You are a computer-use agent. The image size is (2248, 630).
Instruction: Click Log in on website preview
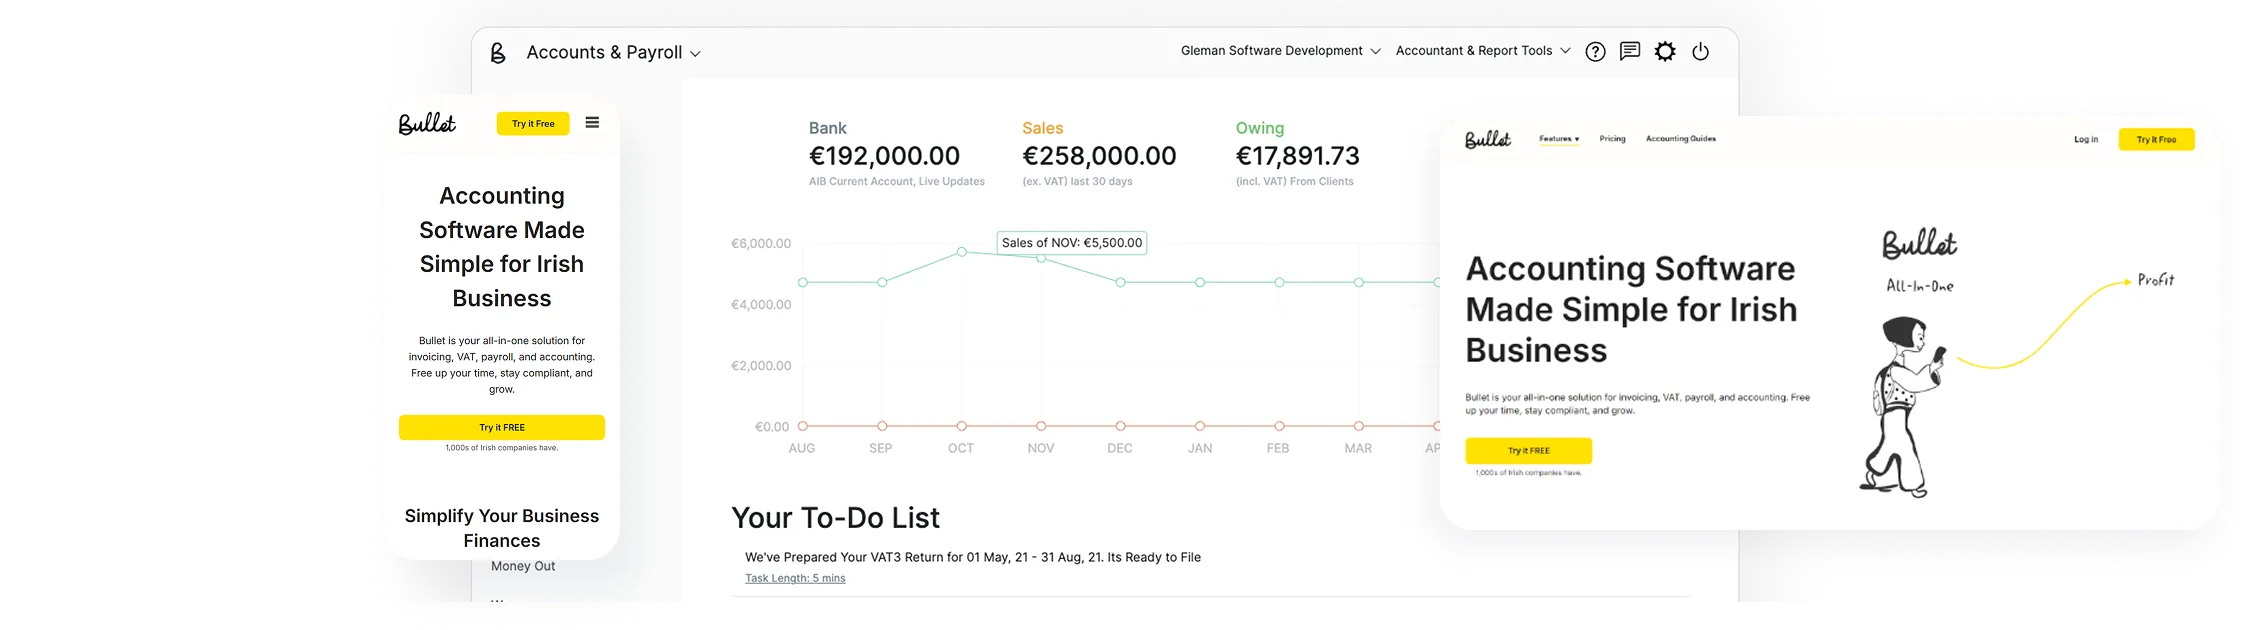(2086, 139)
